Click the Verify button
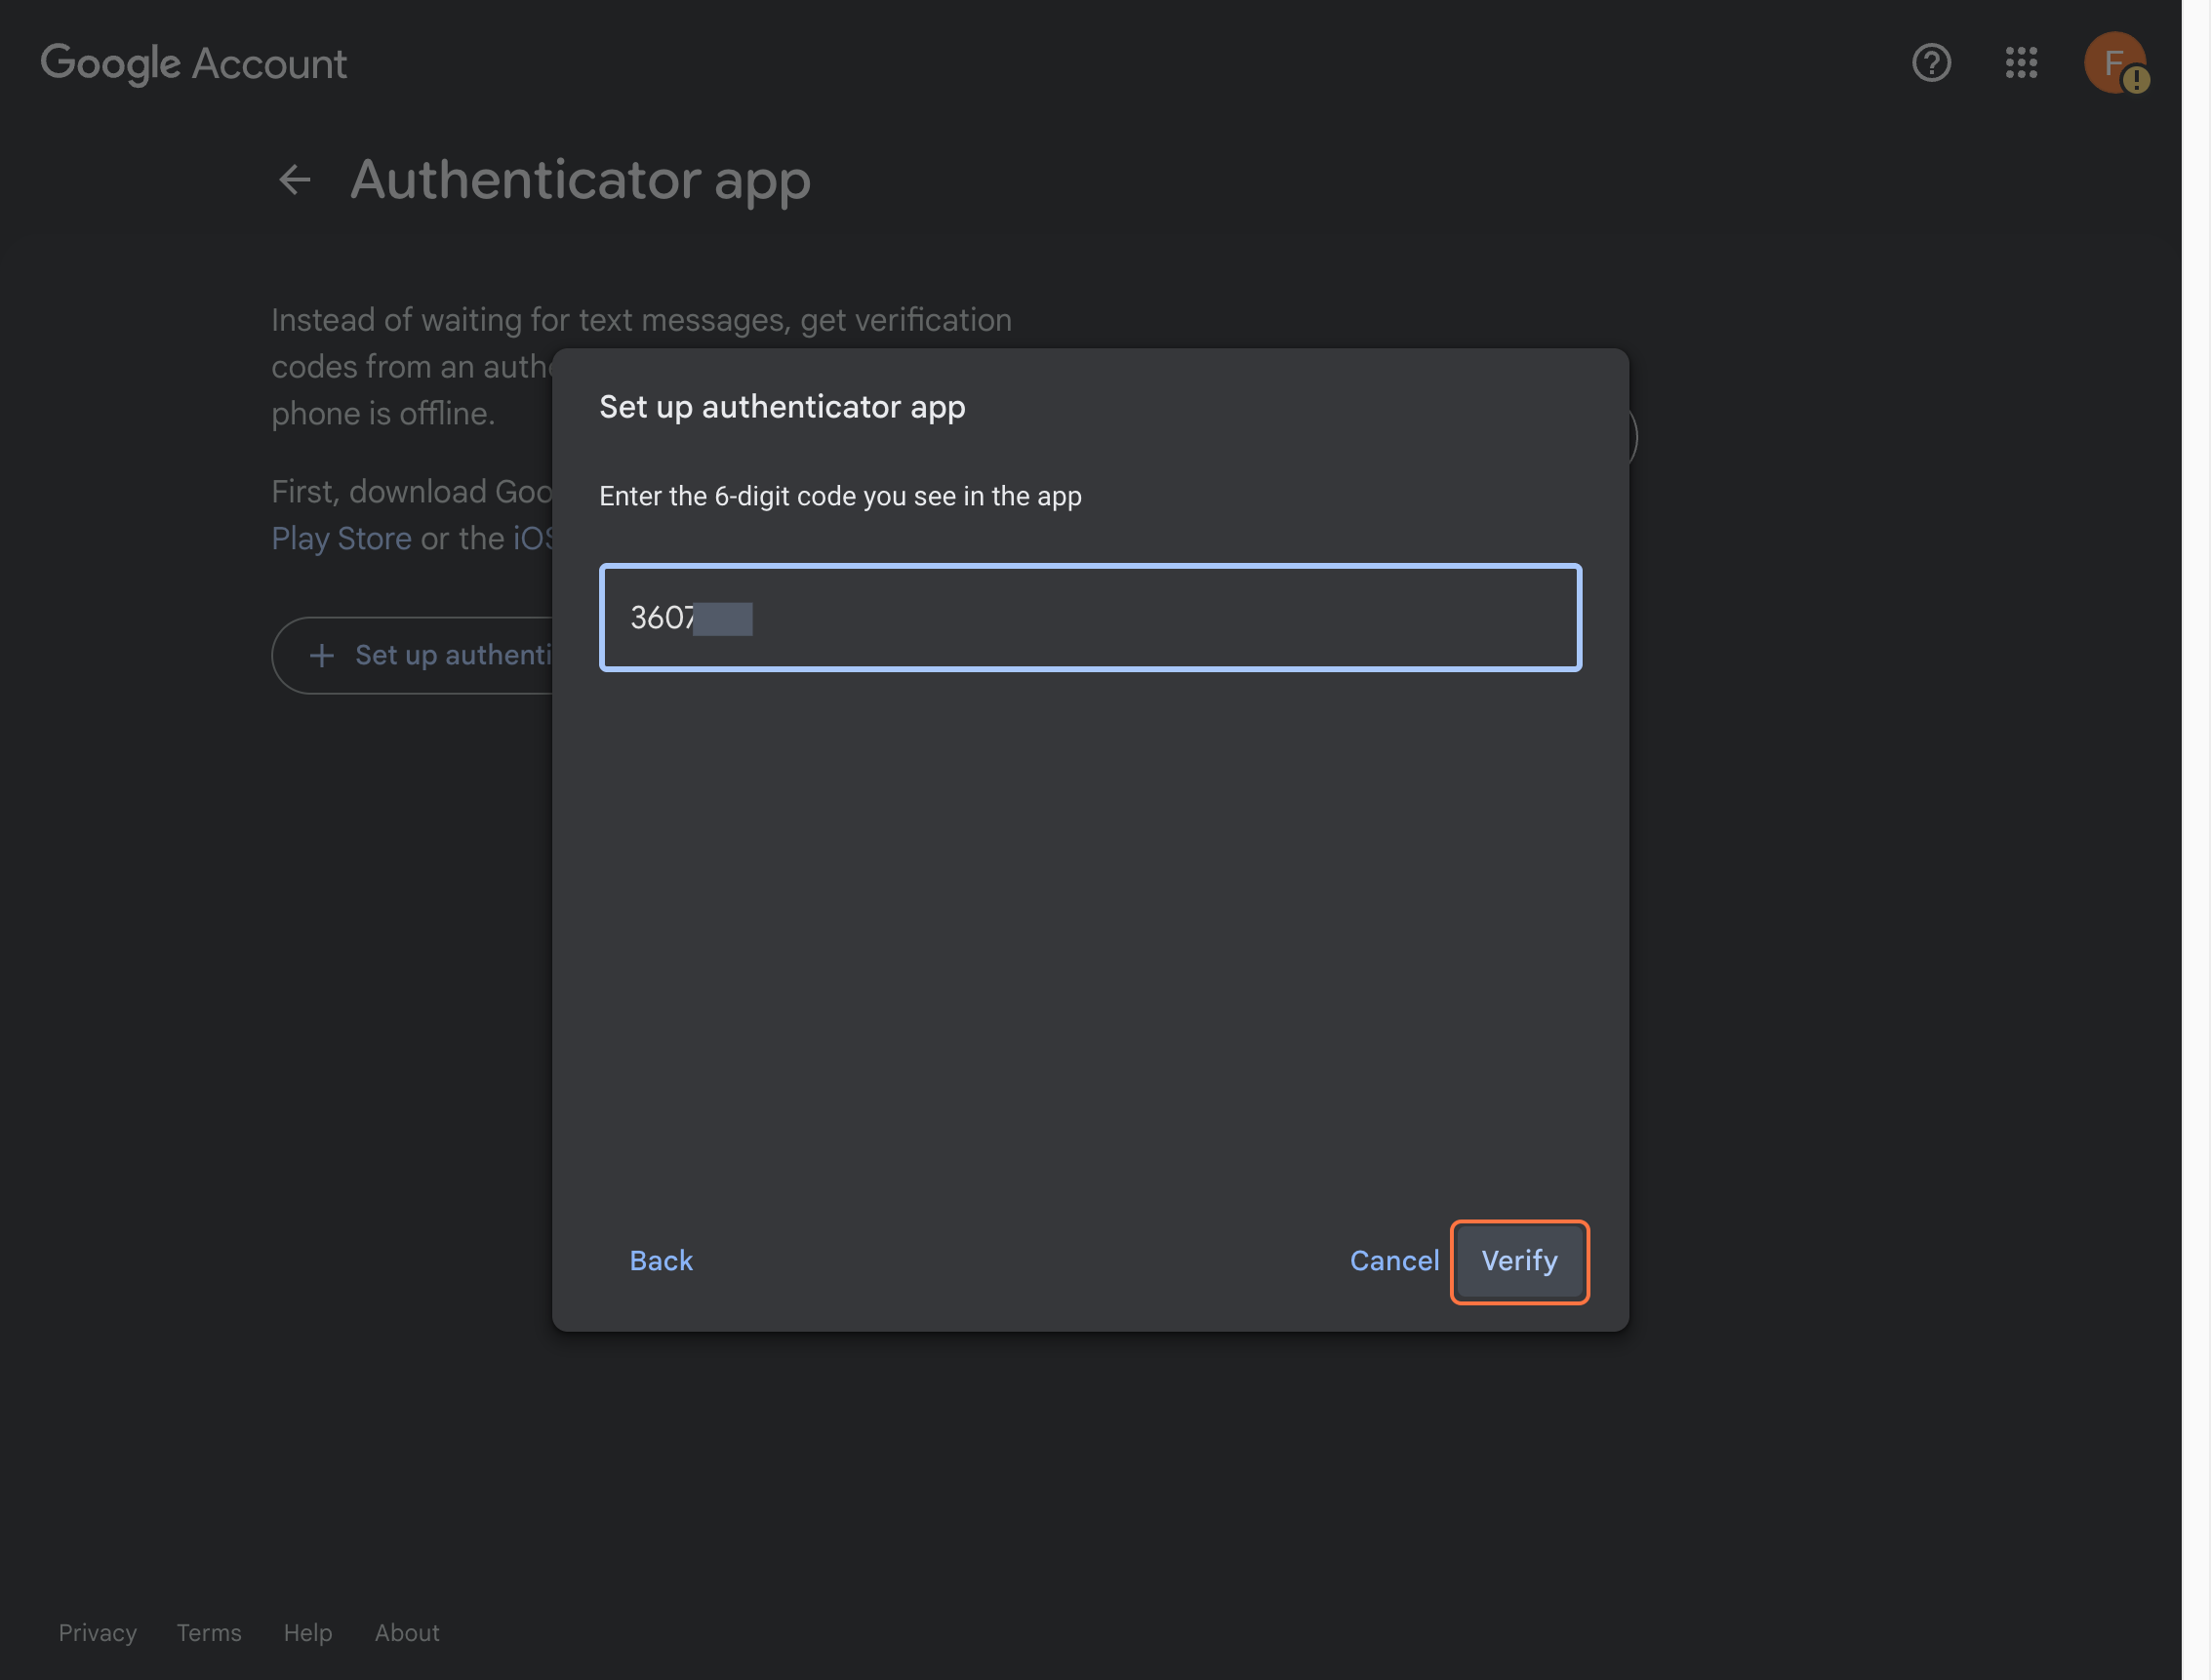 pos(1519,1261)
